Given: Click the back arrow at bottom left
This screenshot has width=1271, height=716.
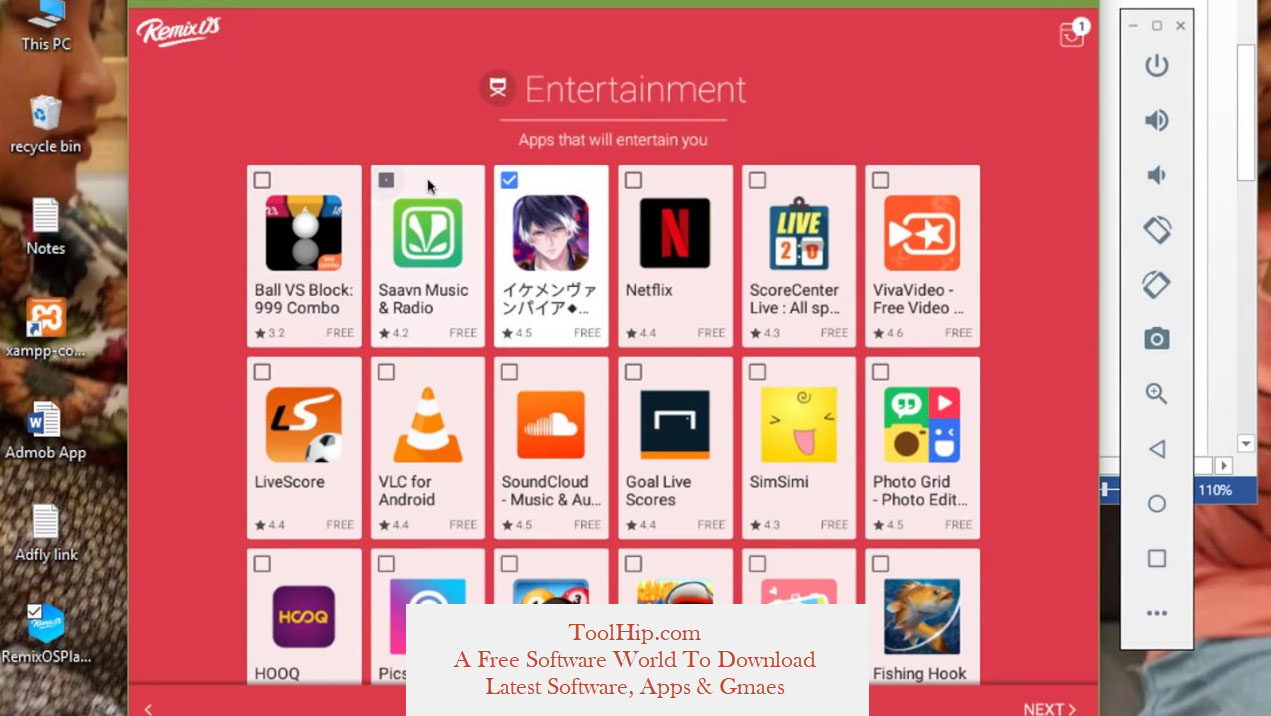Looking at the screenshot, I should (148, 708).
